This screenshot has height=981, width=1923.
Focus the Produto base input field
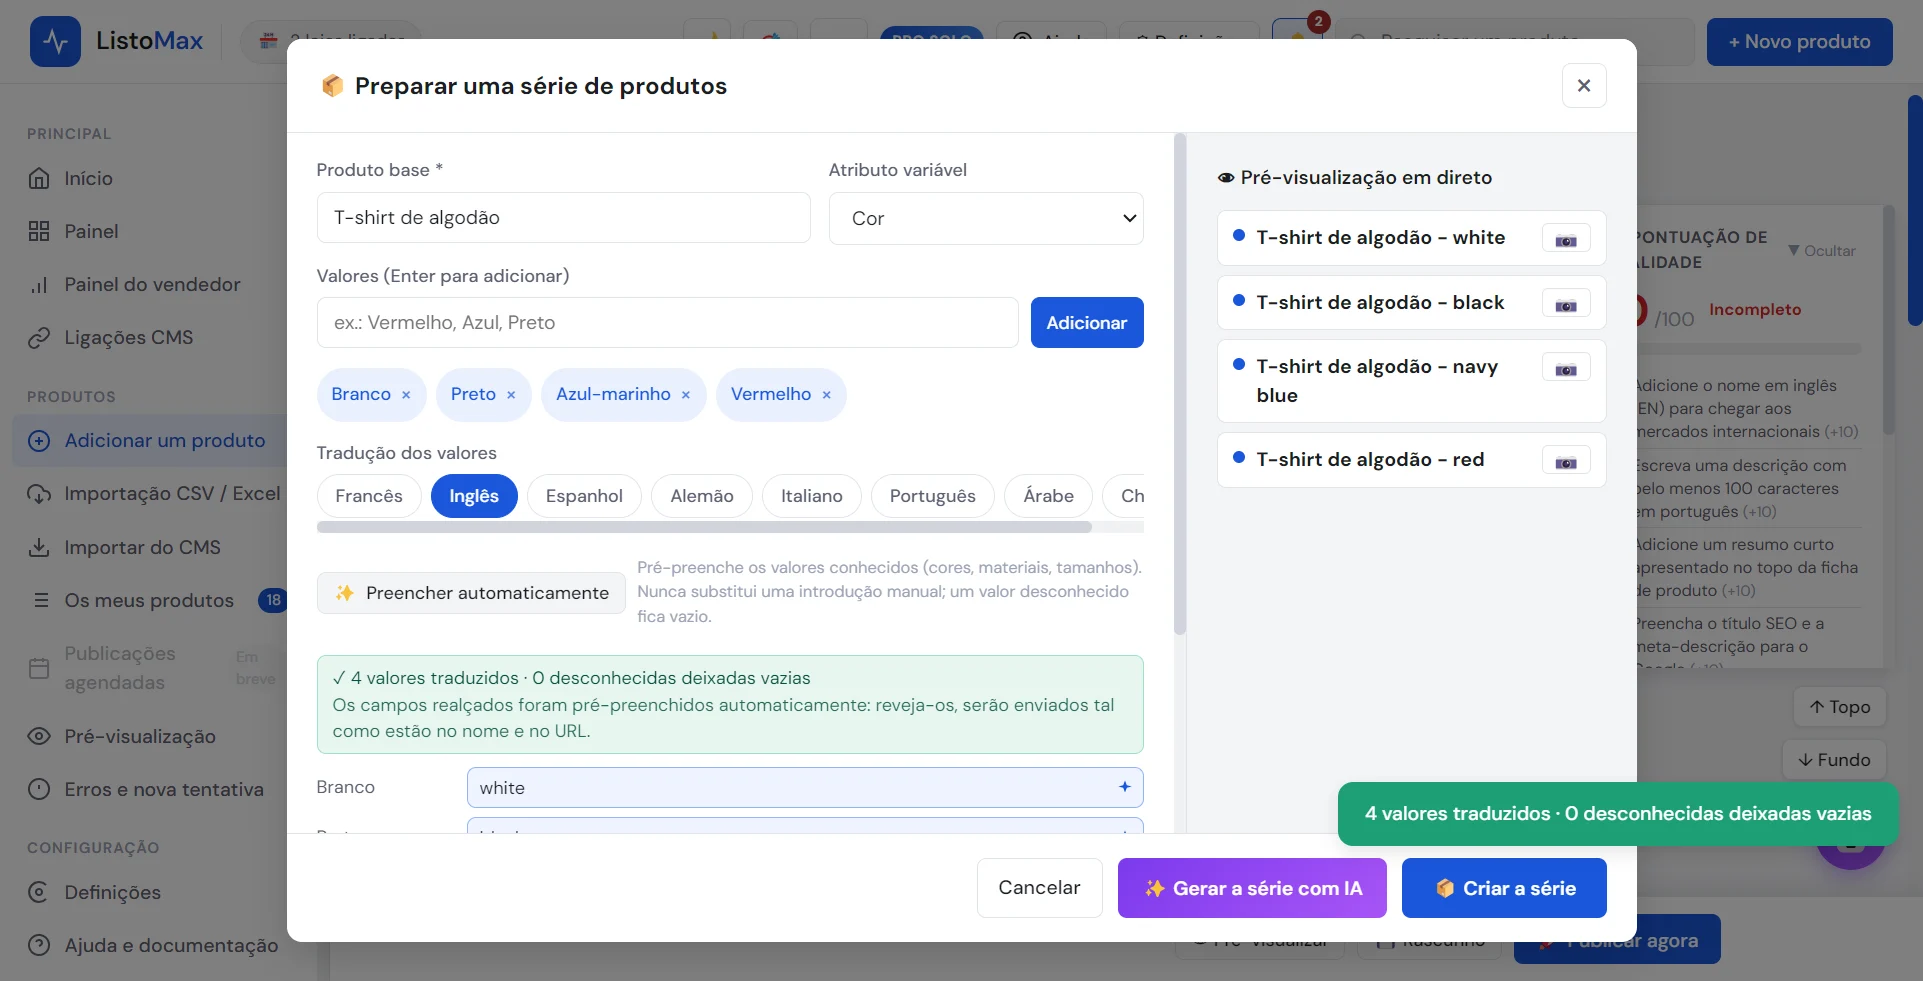coord(564,218)
